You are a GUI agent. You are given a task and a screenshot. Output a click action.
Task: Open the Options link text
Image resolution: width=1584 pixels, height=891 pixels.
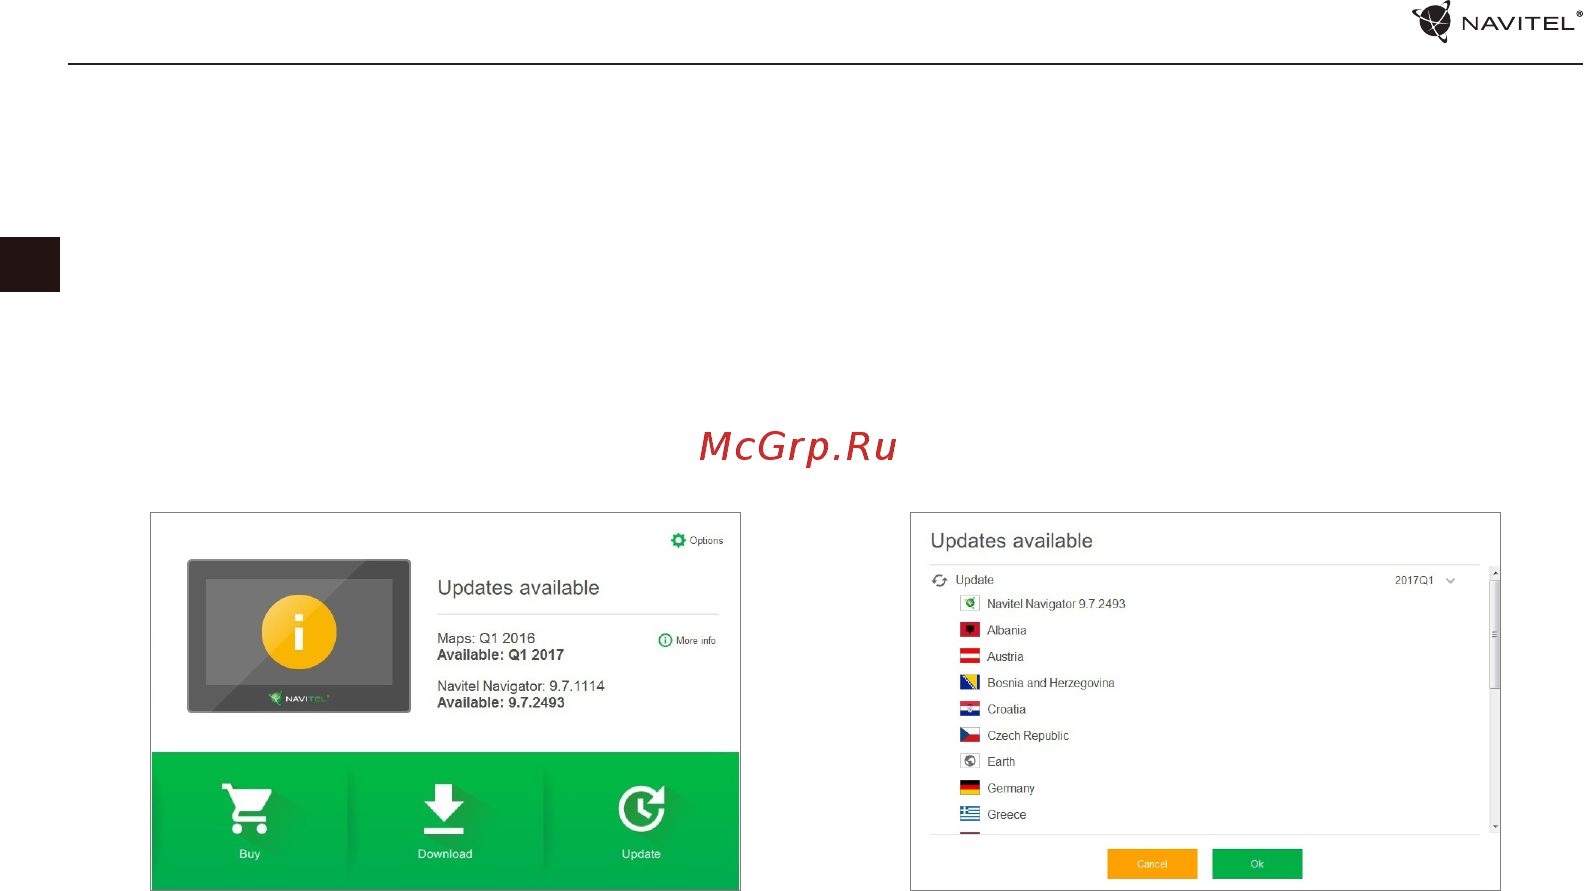706,541
